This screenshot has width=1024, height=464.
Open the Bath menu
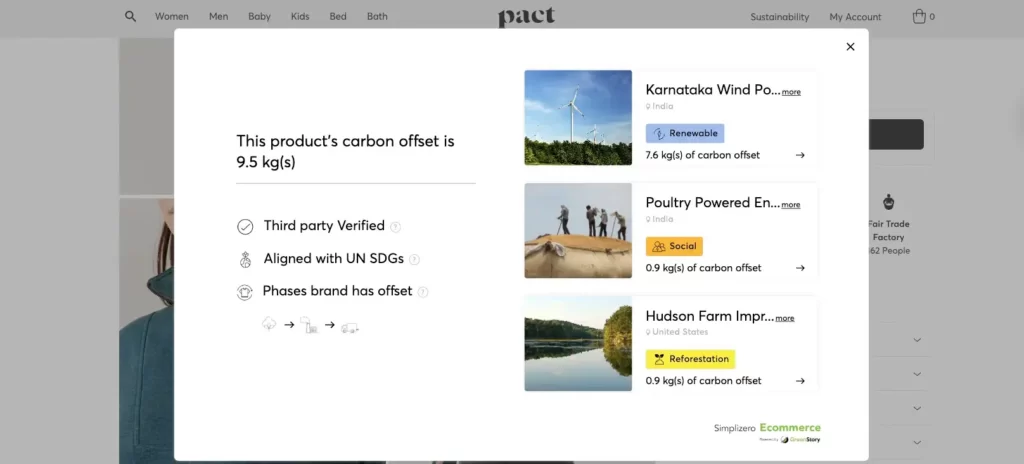(377, 16)
